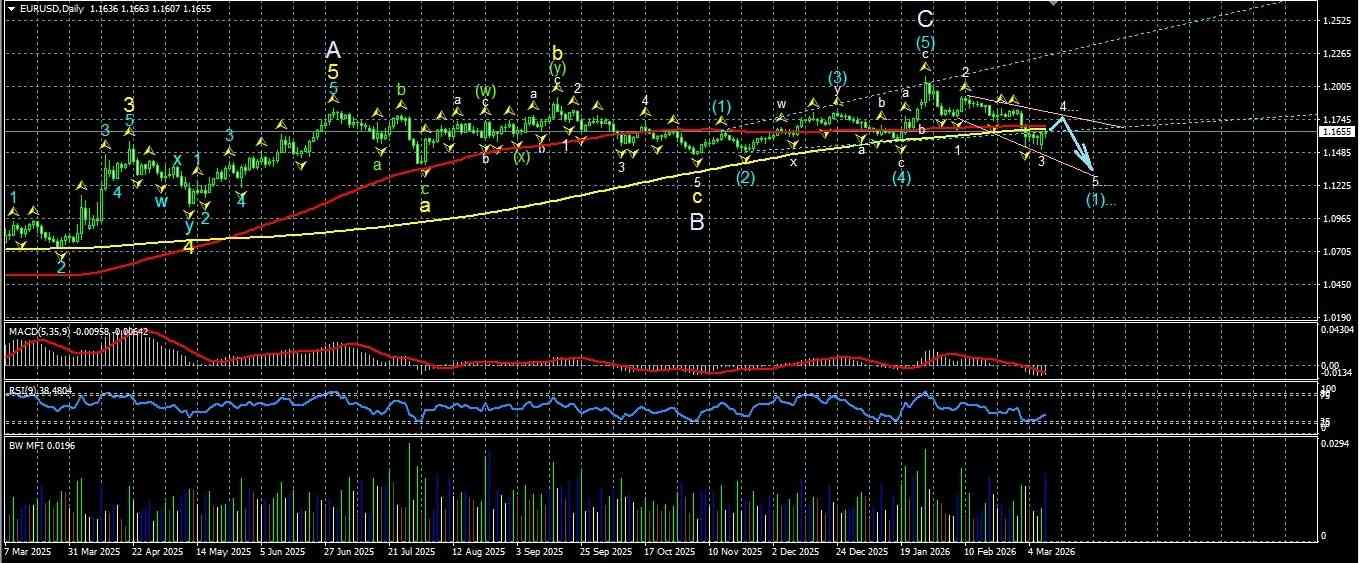Click the 21 Jul 2025 date label
Viewport: 1360px width, 563px height.
[x=412, y=551]
